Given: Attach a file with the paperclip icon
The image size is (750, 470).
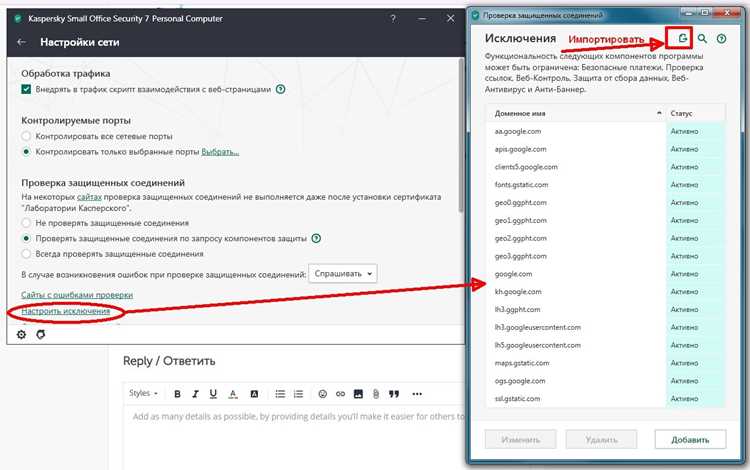Looking at the screenshot, I should click(376, 394).
